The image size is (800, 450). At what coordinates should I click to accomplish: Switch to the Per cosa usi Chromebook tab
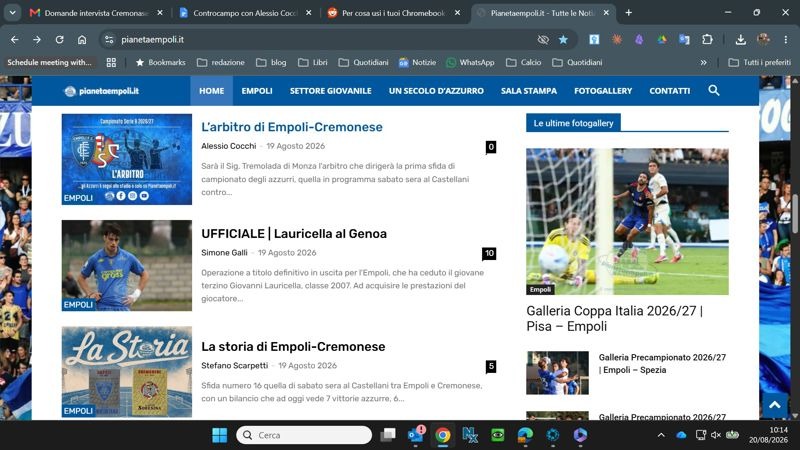click(393, 13)
